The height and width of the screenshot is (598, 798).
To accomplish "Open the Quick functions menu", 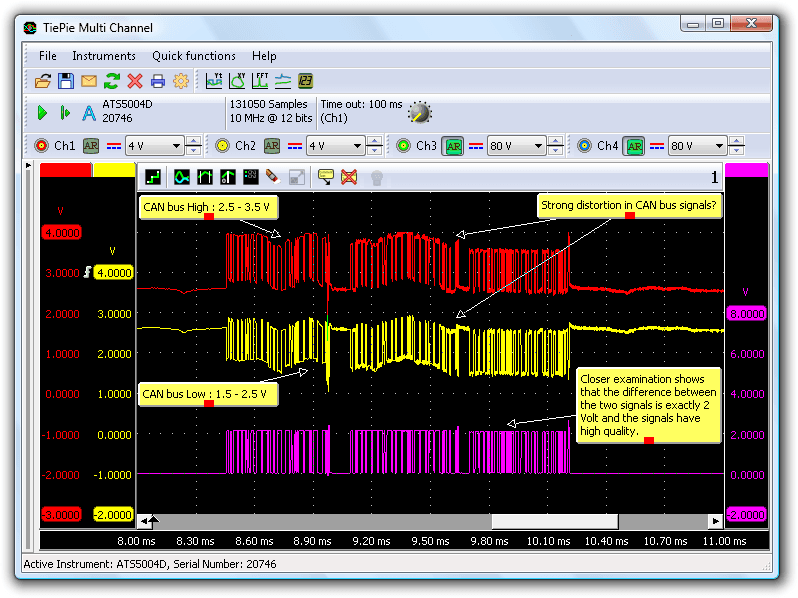I will (x=194, y=56).
